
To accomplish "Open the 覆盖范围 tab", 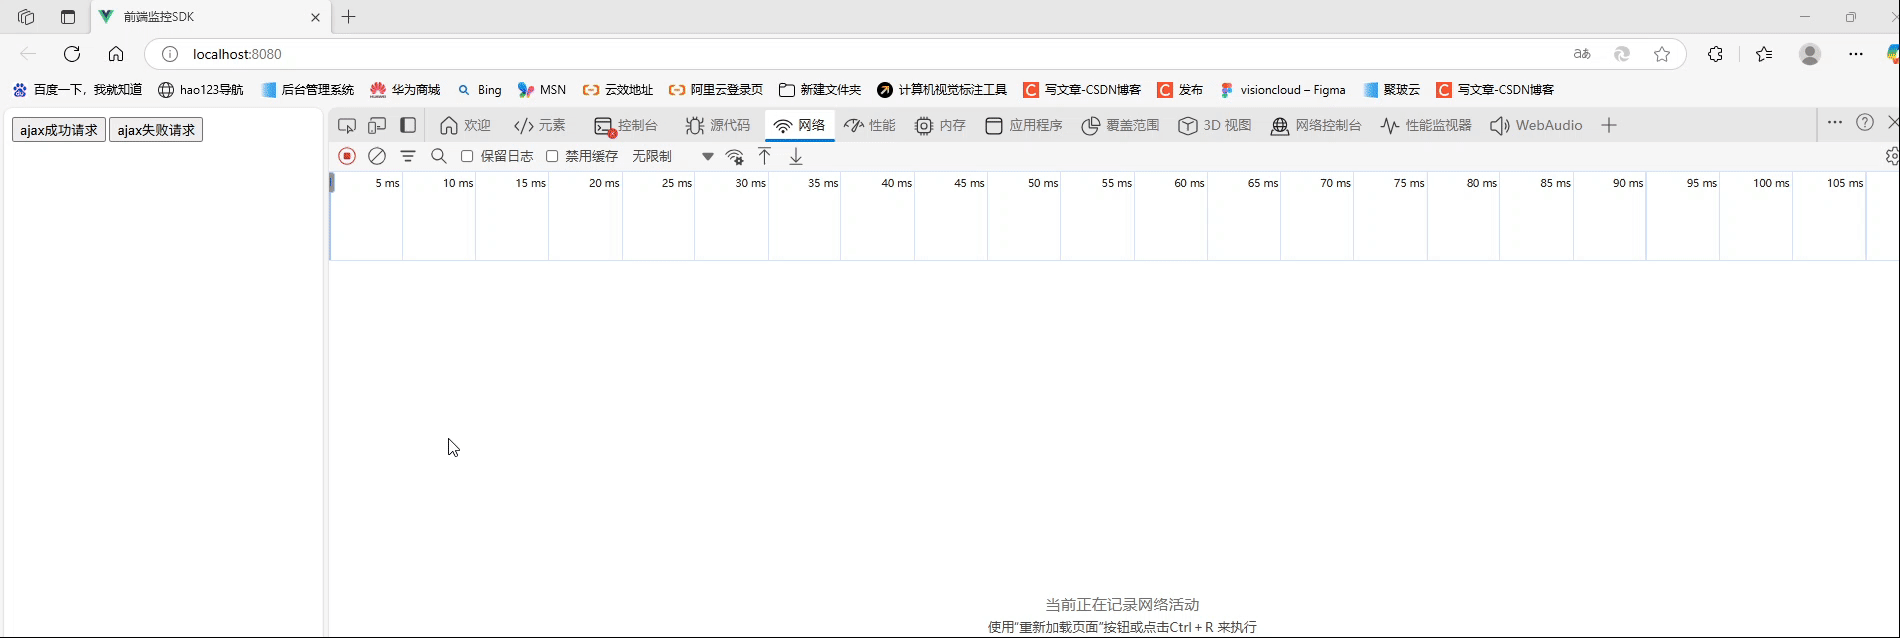I will click(x=1121, y=125).
